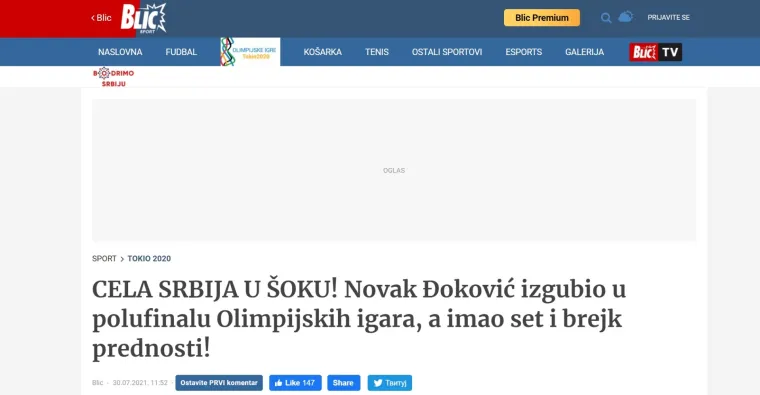Screen dimensions: 760x395
Task: Open Blic TV logo link
Action: [655, 52]
